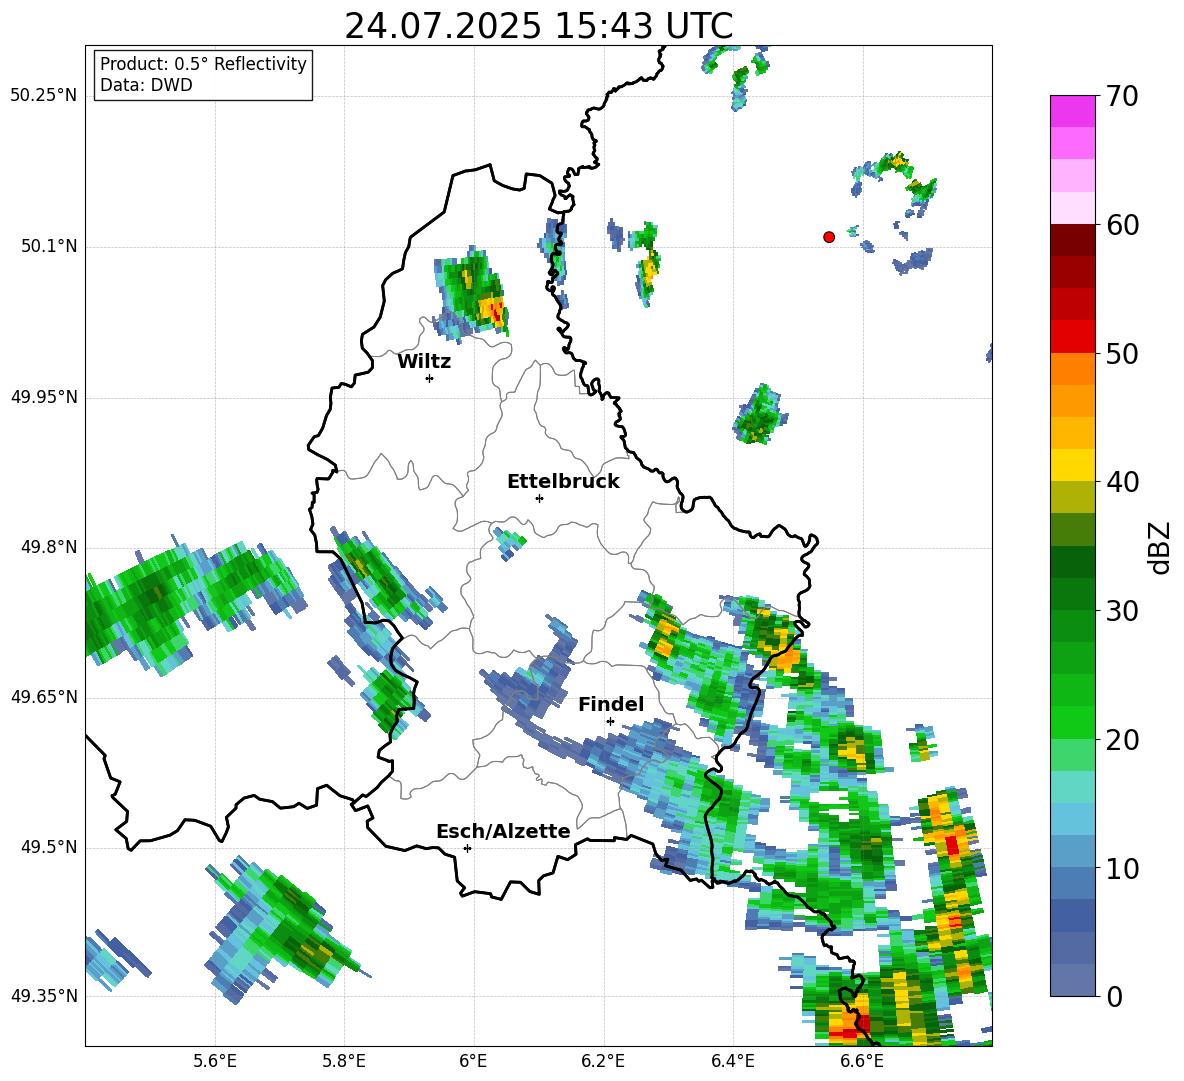
Task: Click the 49.35°N latitude label
Action: [x=44, y=996]
